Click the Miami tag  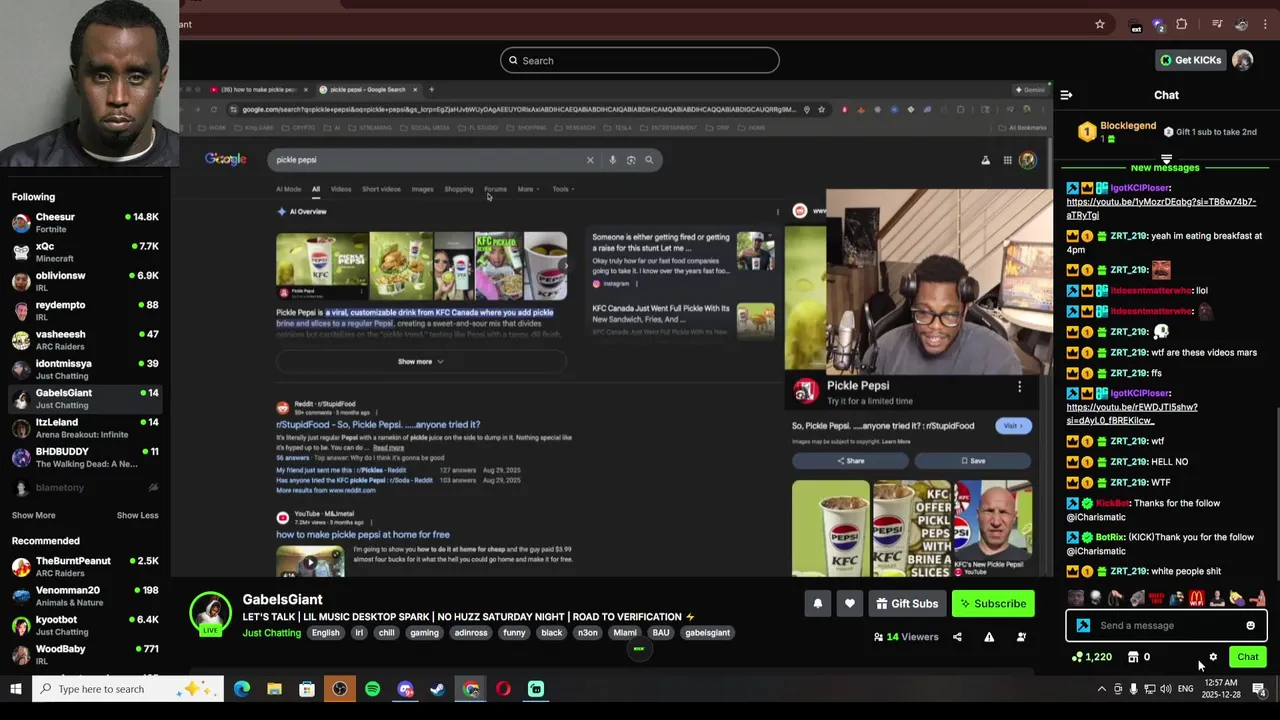[x=625, y=633]
